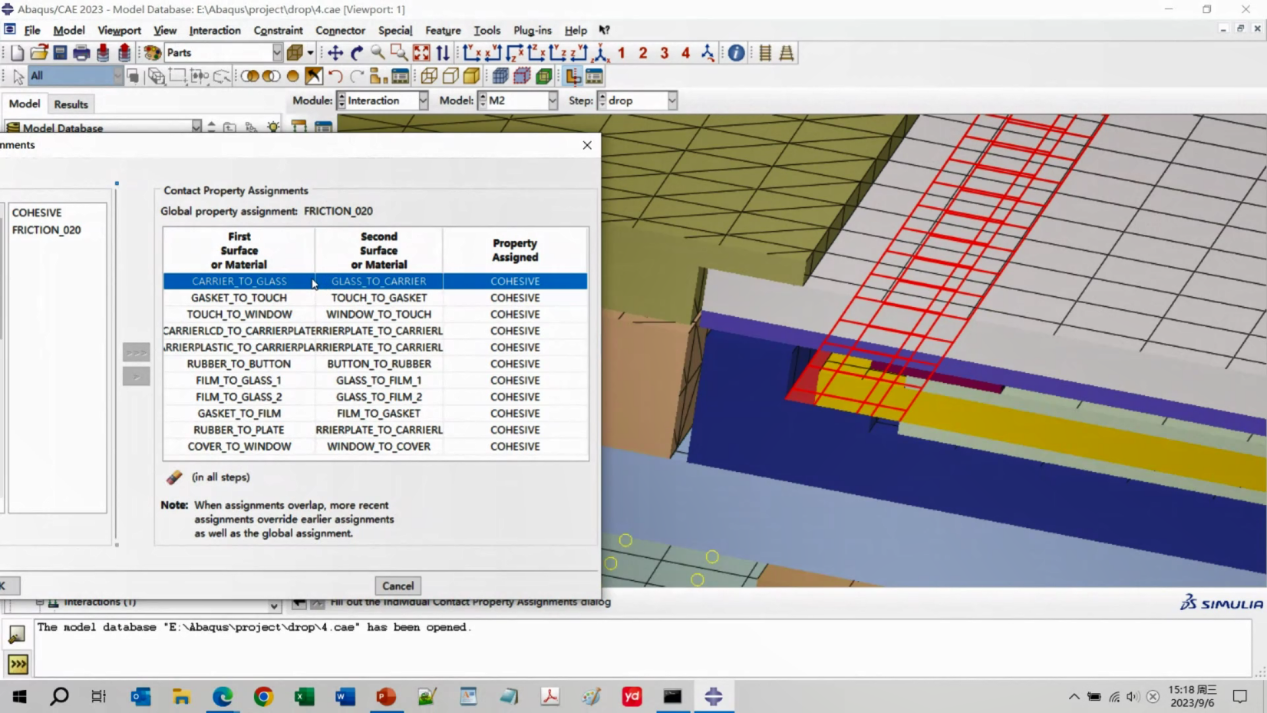Open the color code palette icon
1267x713 pixels.
pos(152,53)
